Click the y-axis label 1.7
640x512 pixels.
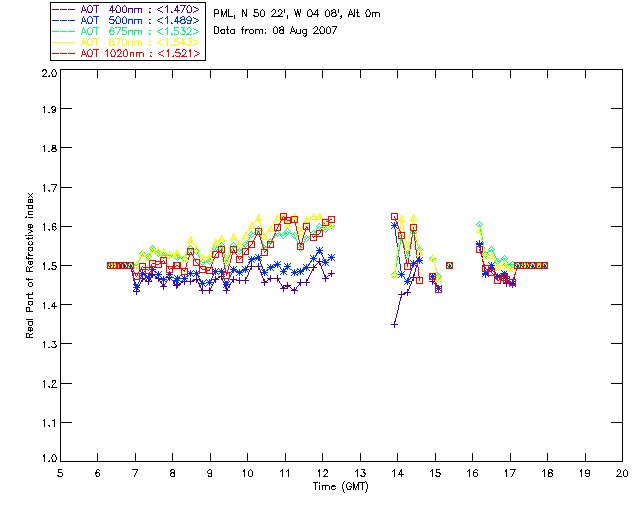click(x=49, y=188)
